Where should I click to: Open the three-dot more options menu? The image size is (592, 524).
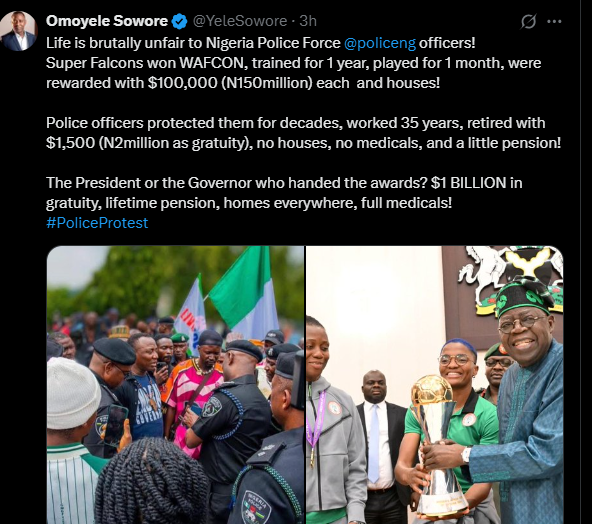coord(554,22)
